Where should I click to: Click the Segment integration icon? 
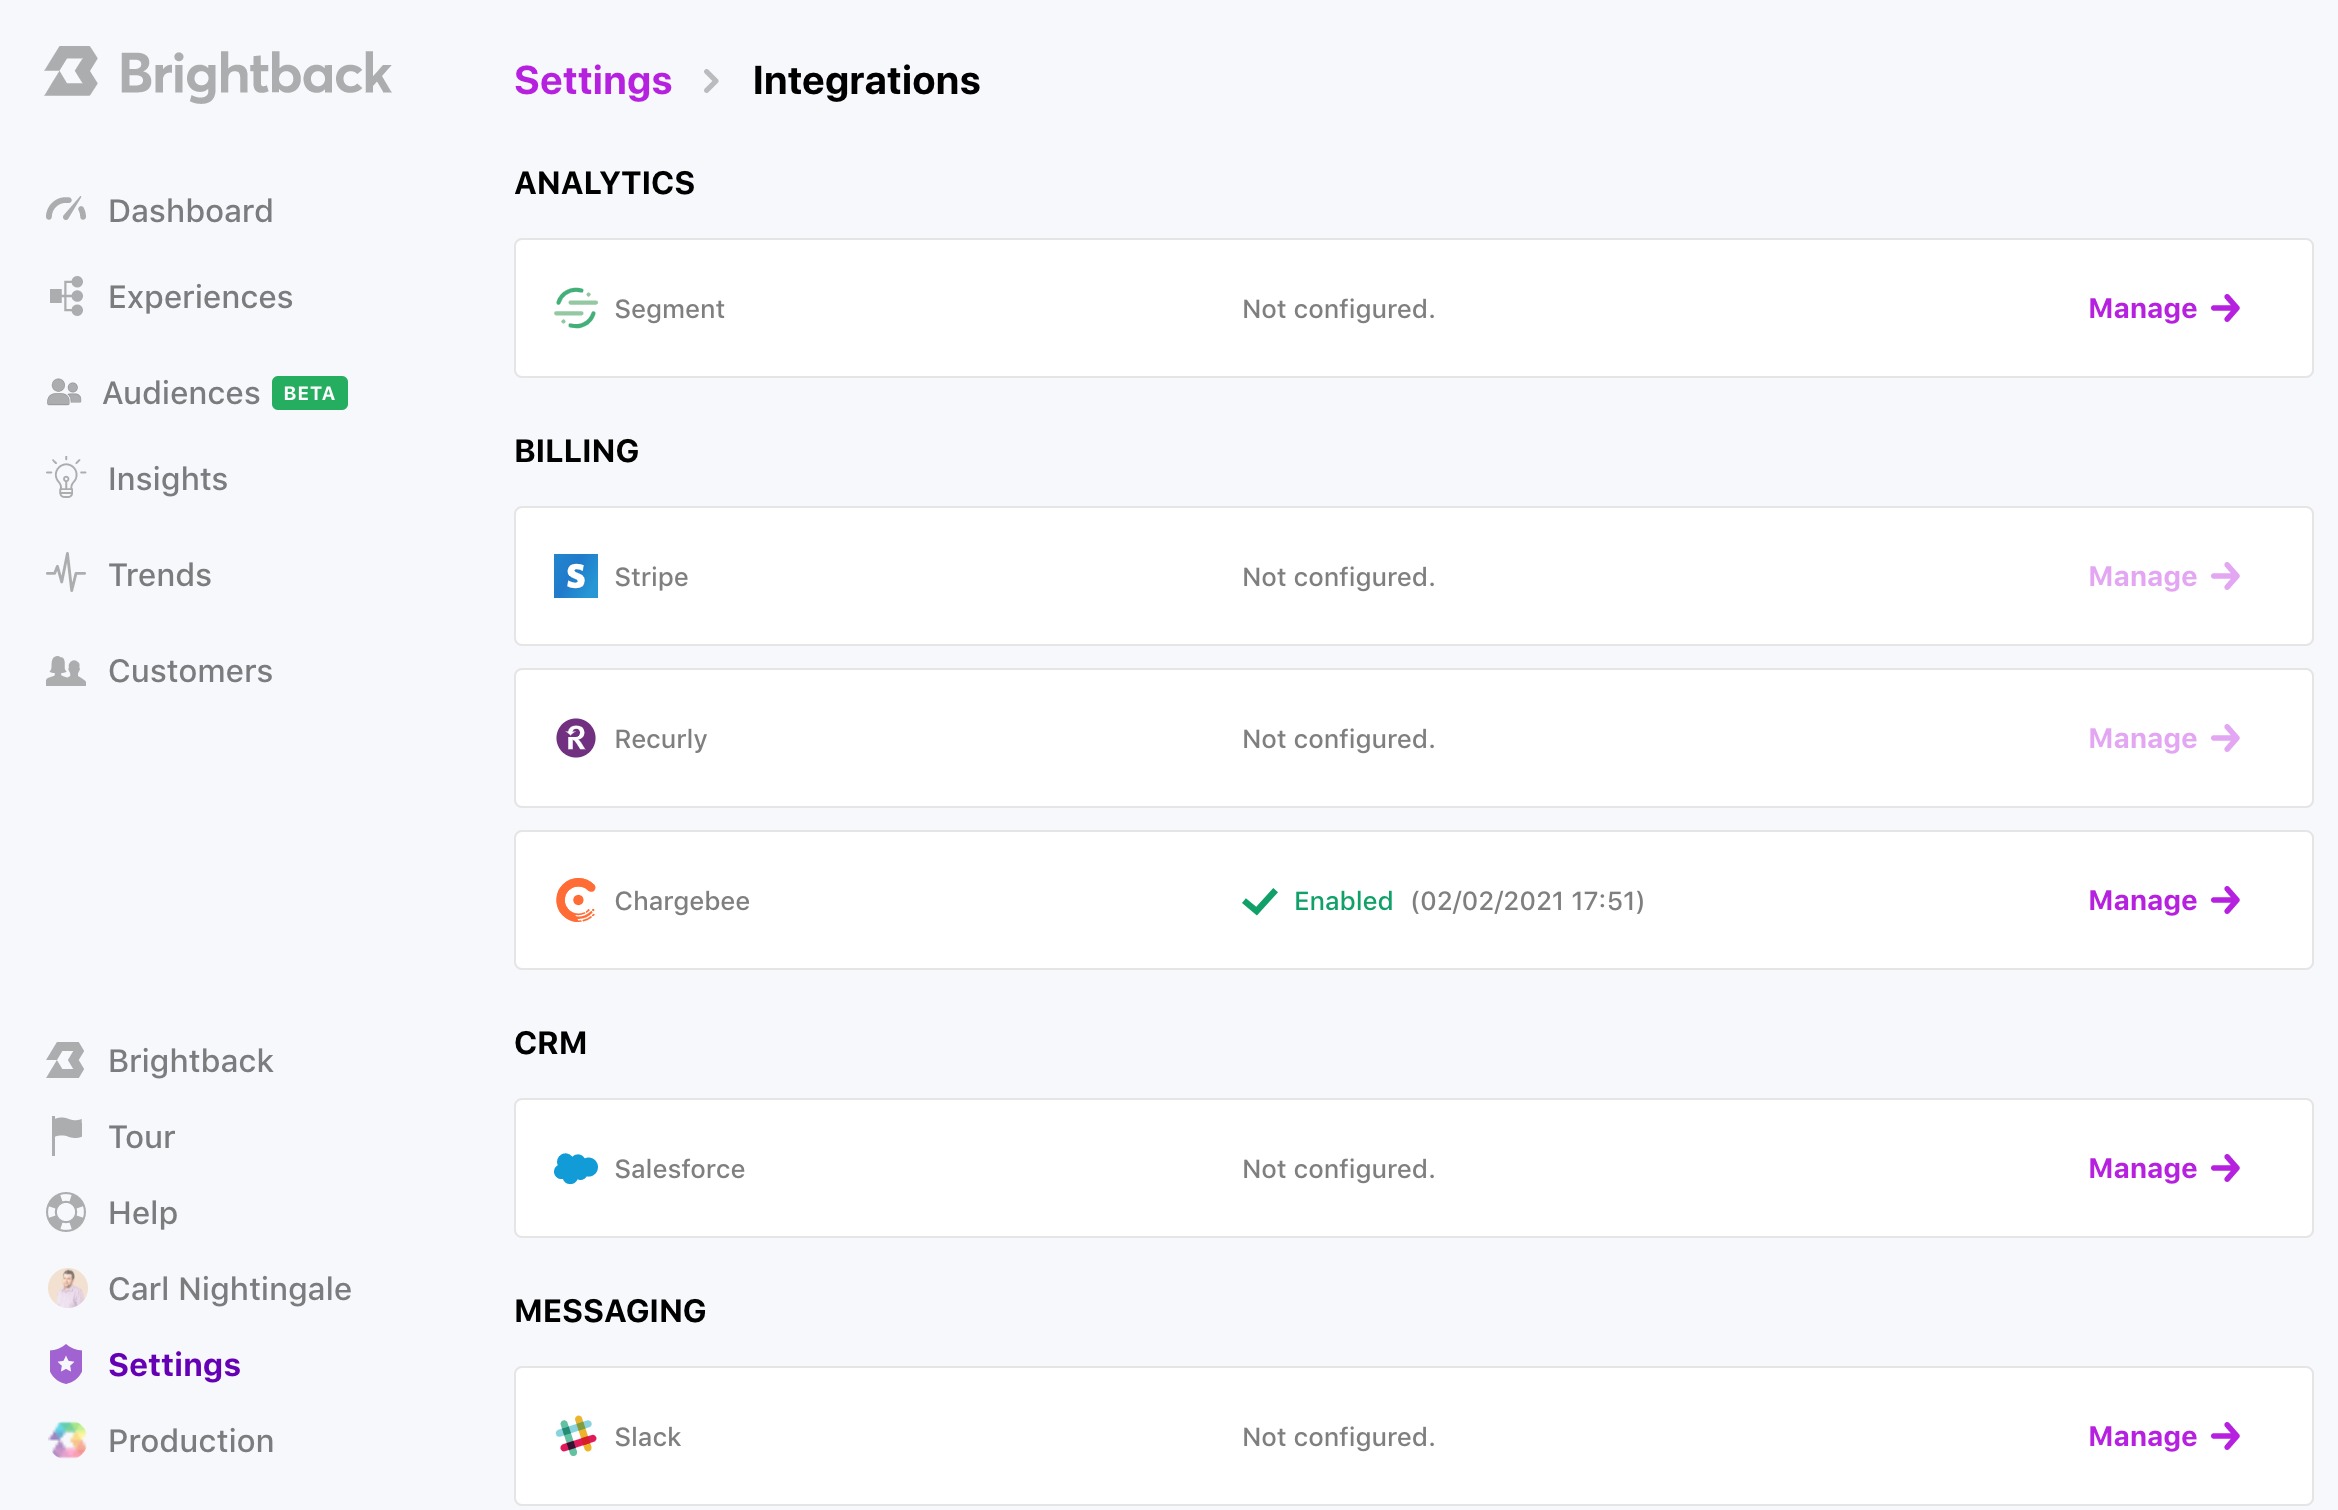(x=578, y=308)
